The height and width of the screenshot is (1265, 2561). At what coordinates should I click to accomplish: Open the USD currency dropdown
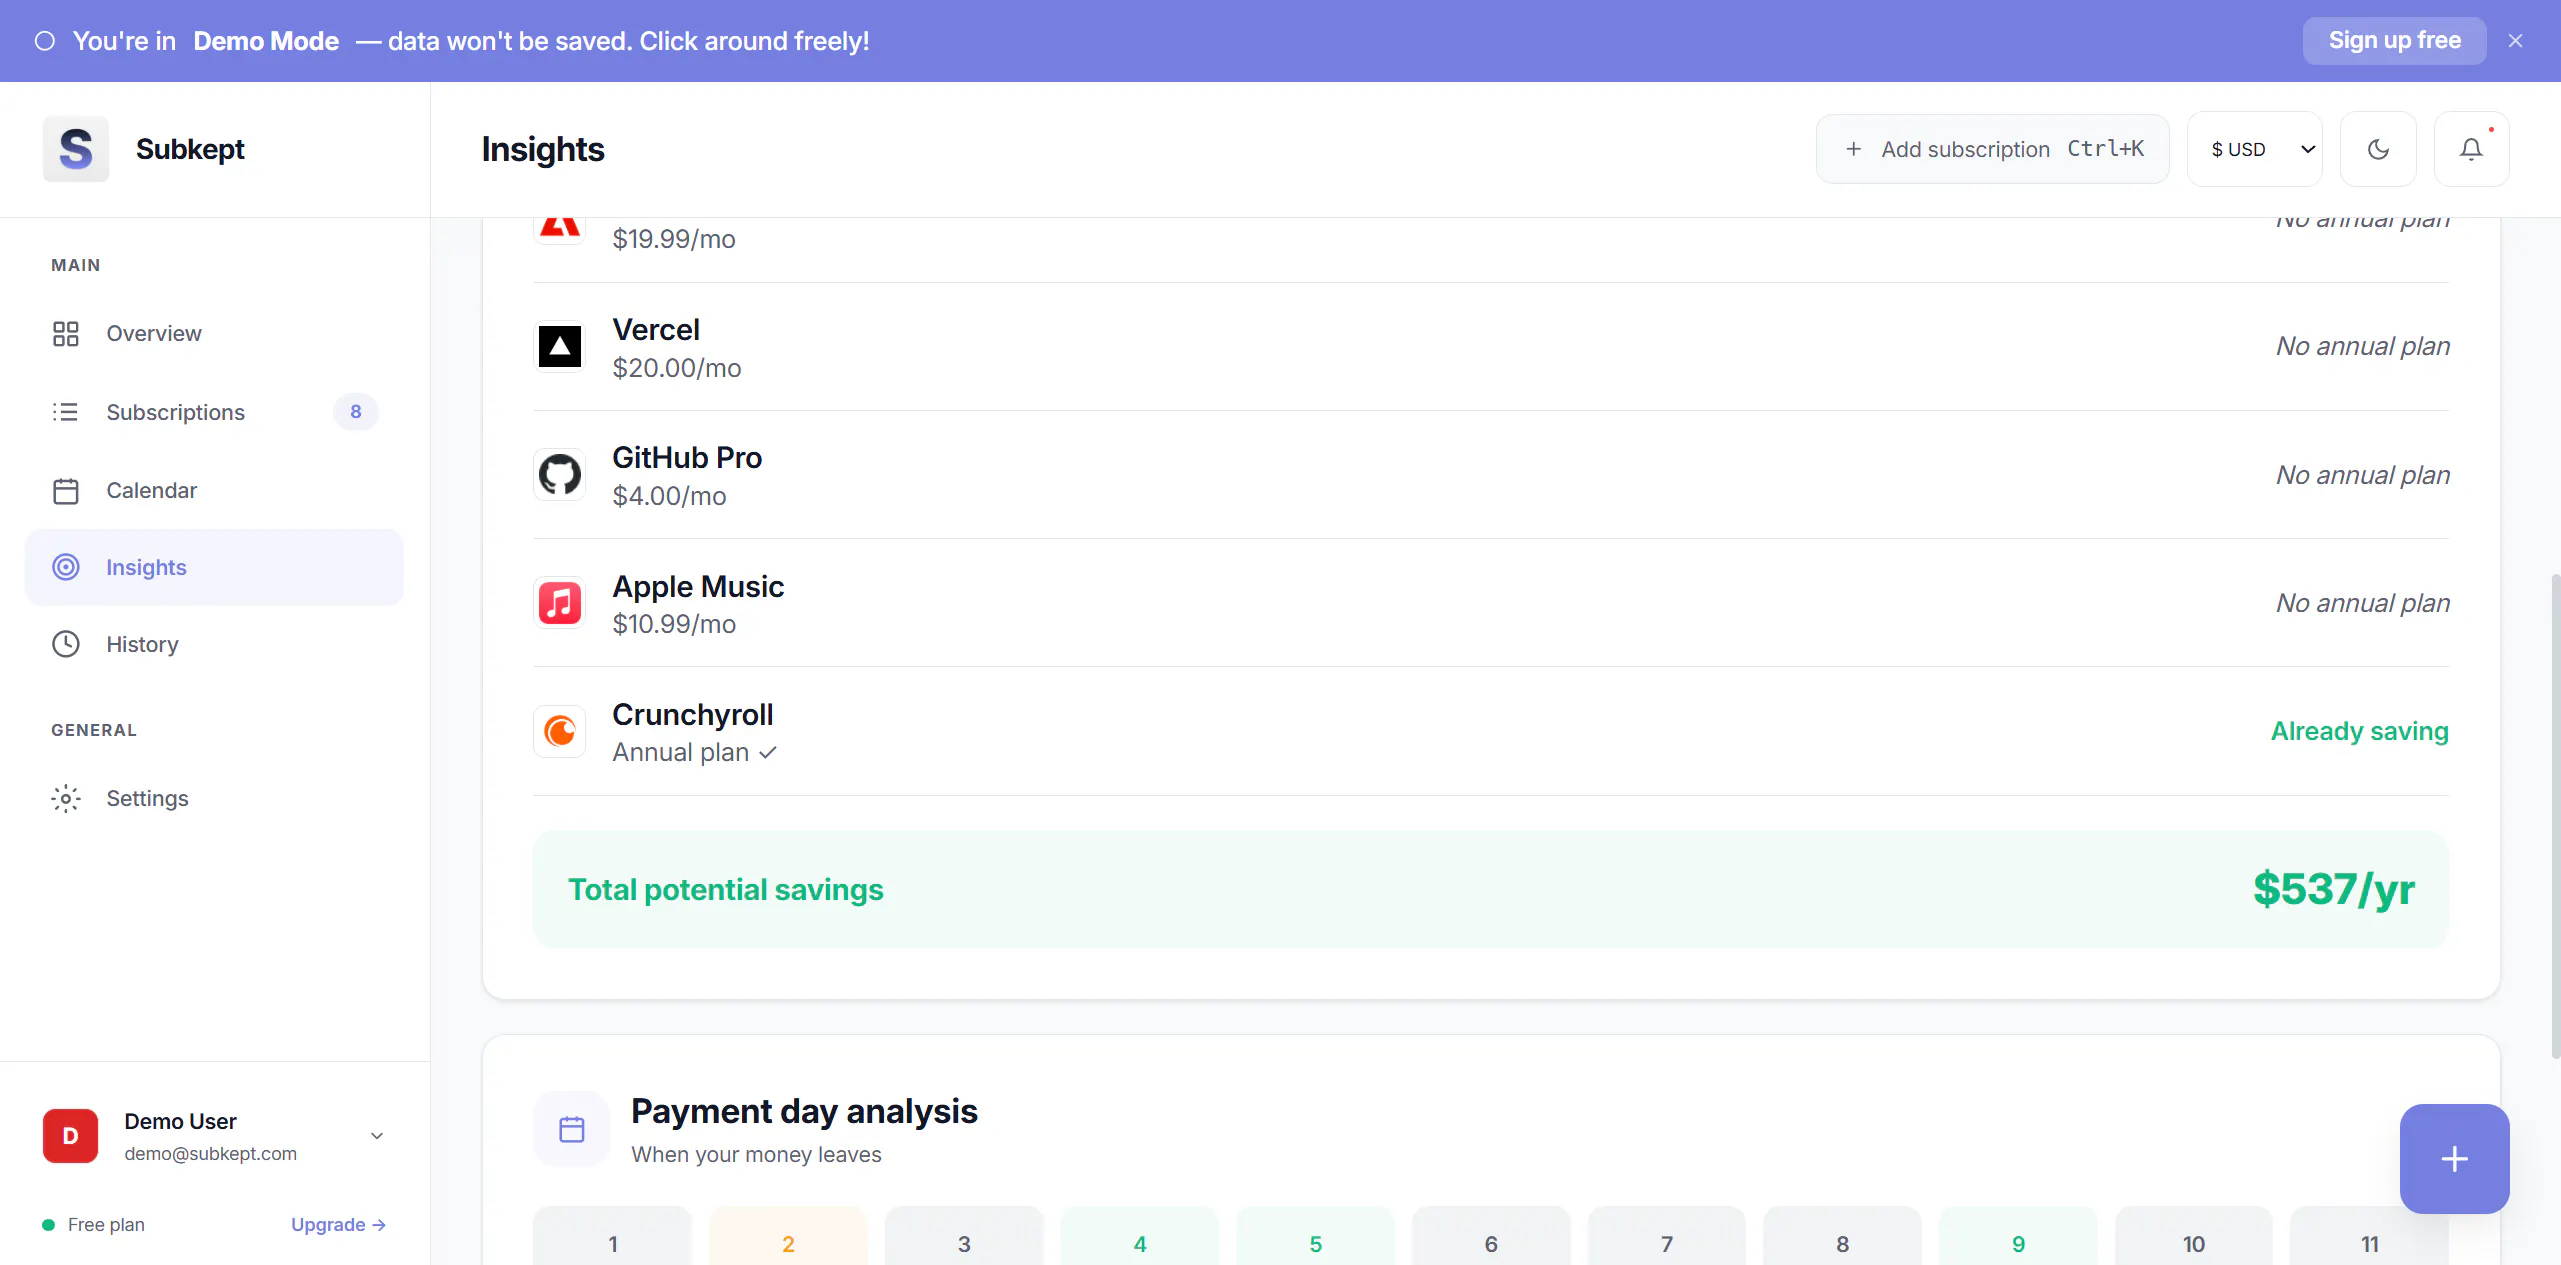2255,149
